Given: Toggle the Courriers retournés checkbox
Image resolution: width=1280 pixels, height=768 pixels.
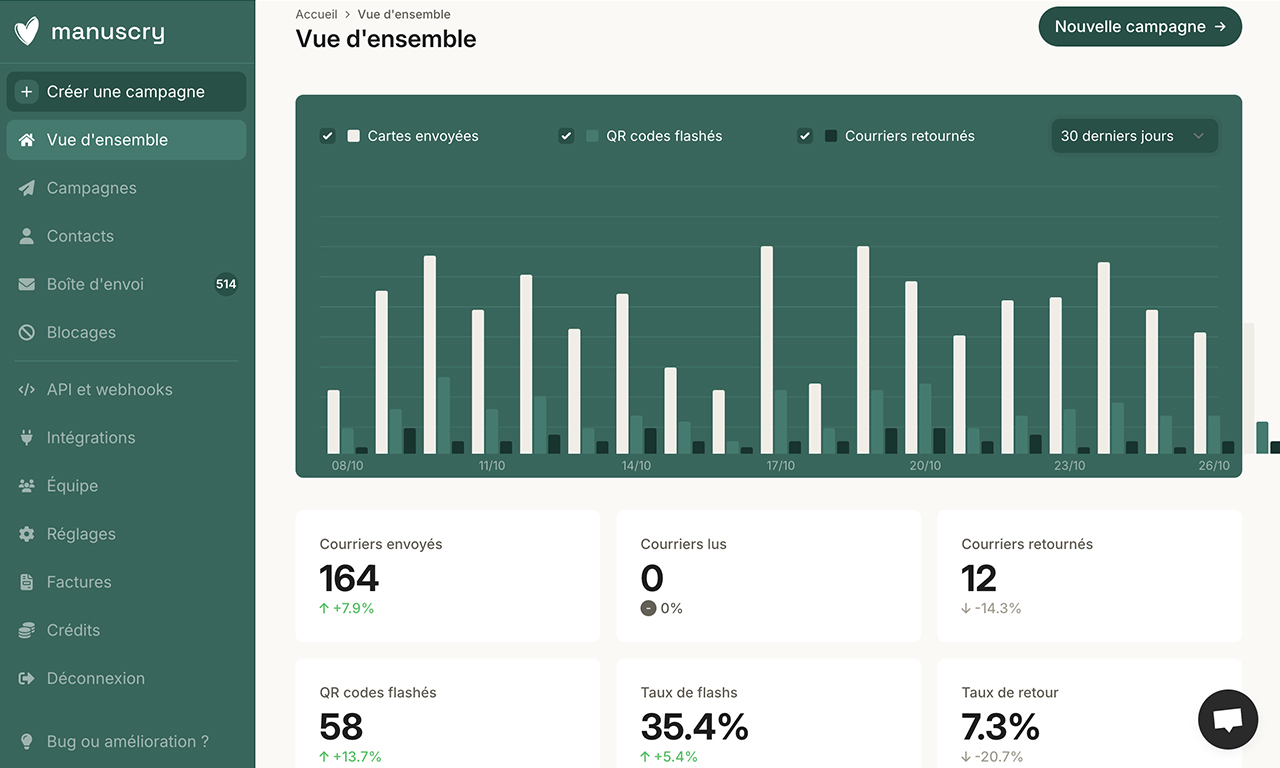Looking at the screenshot, I should (x=805, y=135).
